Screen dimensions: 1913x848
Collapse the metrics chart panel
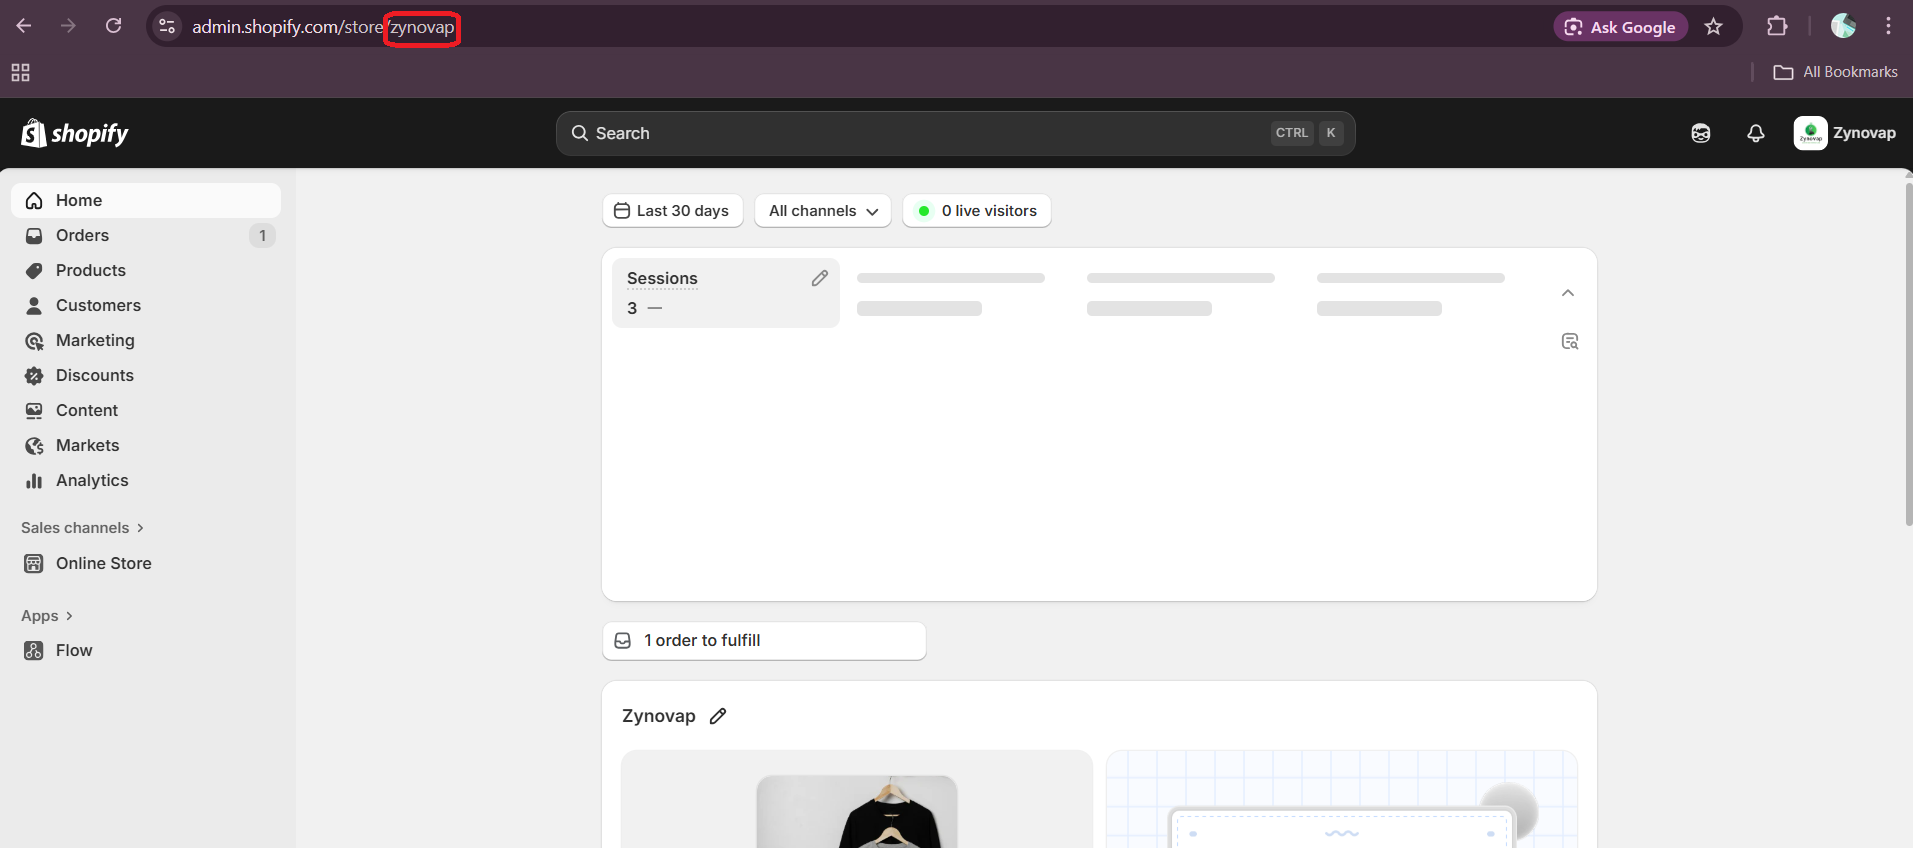click(1568, 293)
